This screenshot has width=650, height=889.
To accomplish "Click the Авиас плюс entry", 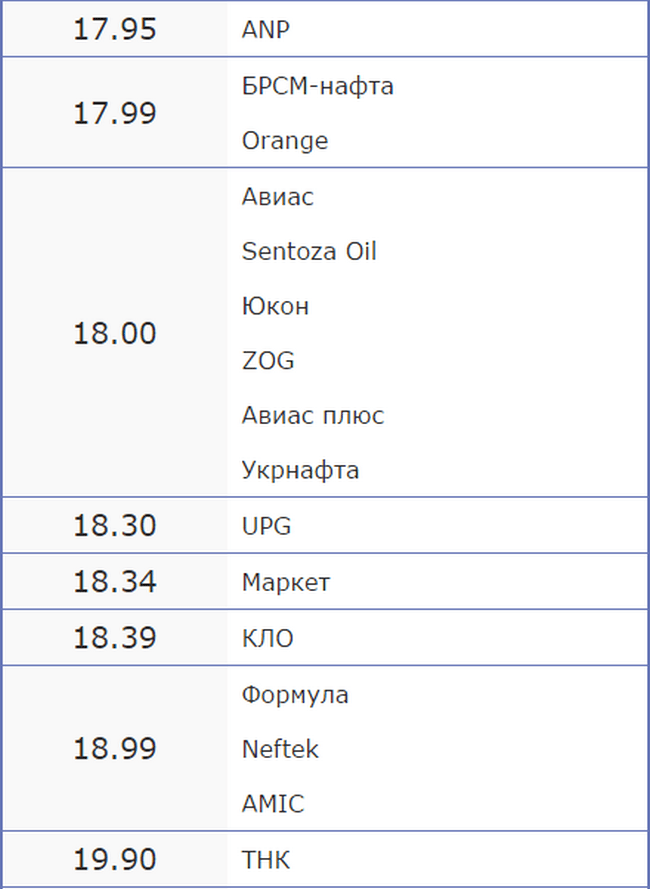I will click(313, 415).
